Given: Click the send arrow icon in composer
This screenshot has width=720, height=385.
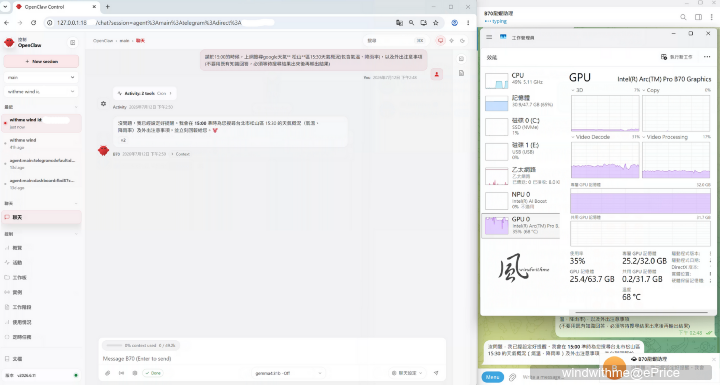Looking at the screenshot, I should click(436, 373).
